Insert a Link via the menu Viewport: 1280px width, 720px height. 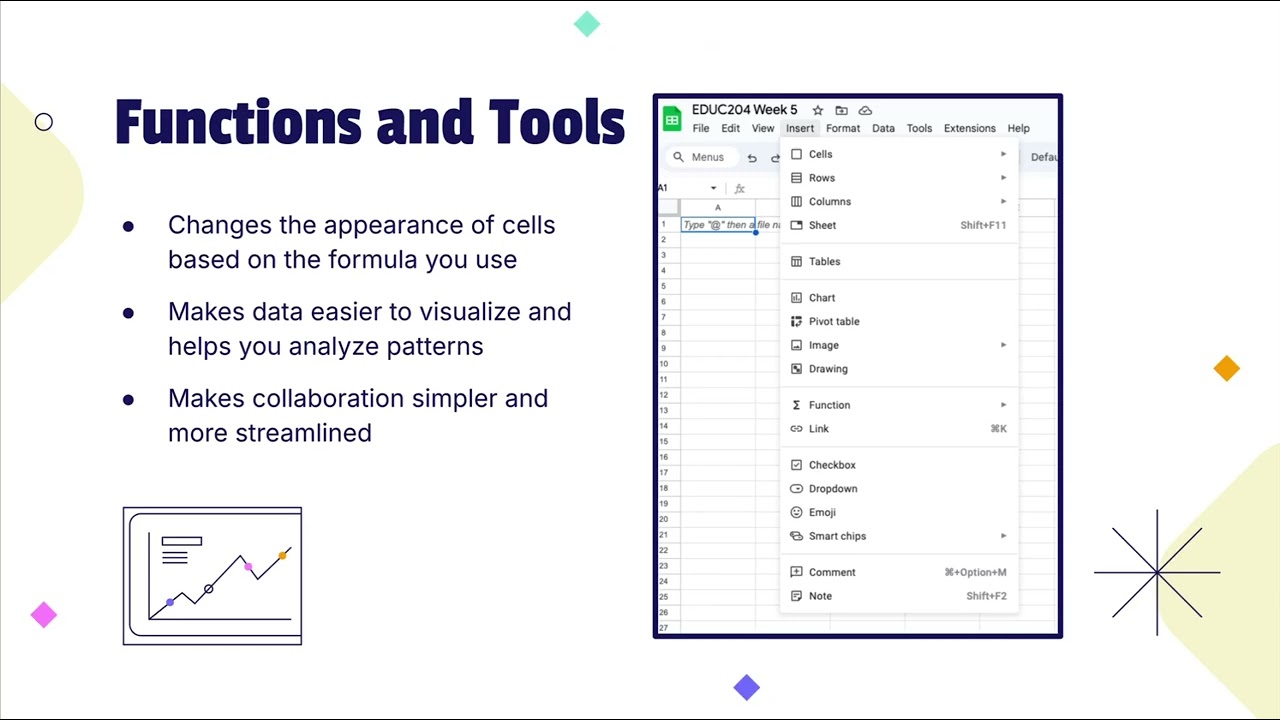coord(899,429)
